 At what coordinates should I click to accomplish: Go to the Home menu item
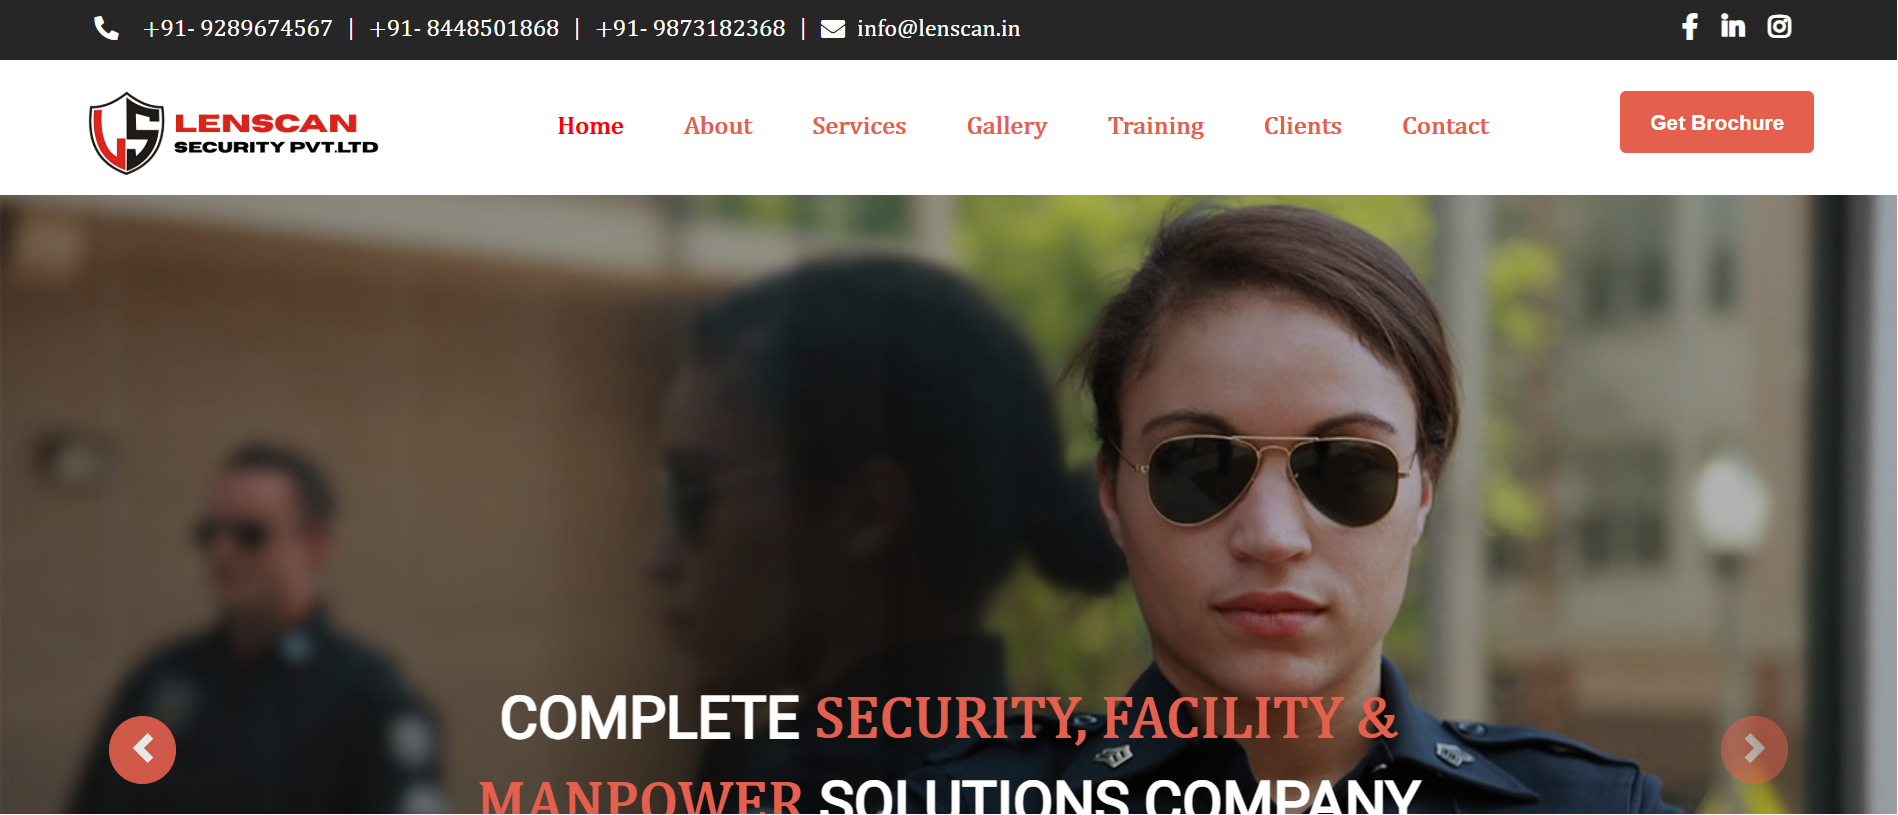coord(590,126)
